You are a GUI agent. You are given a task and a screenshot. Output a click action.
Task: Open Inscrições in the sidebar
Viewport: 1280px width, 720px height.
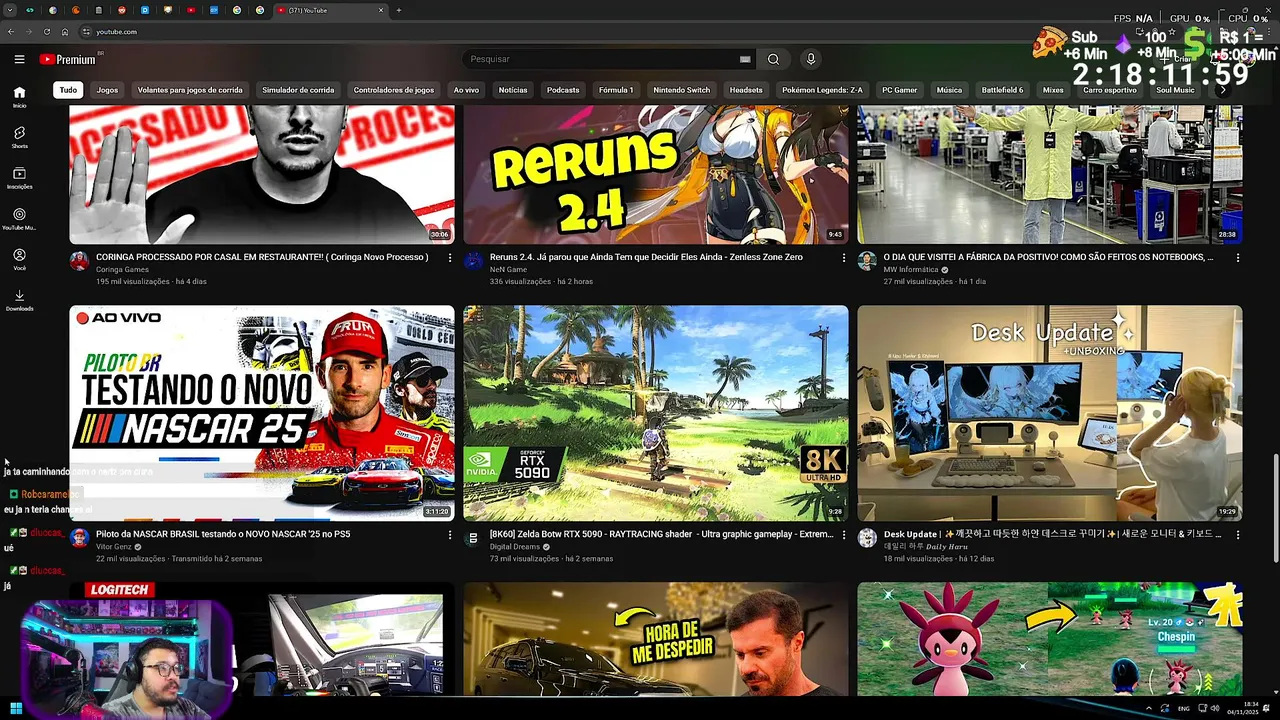click(x=19, y=178)
